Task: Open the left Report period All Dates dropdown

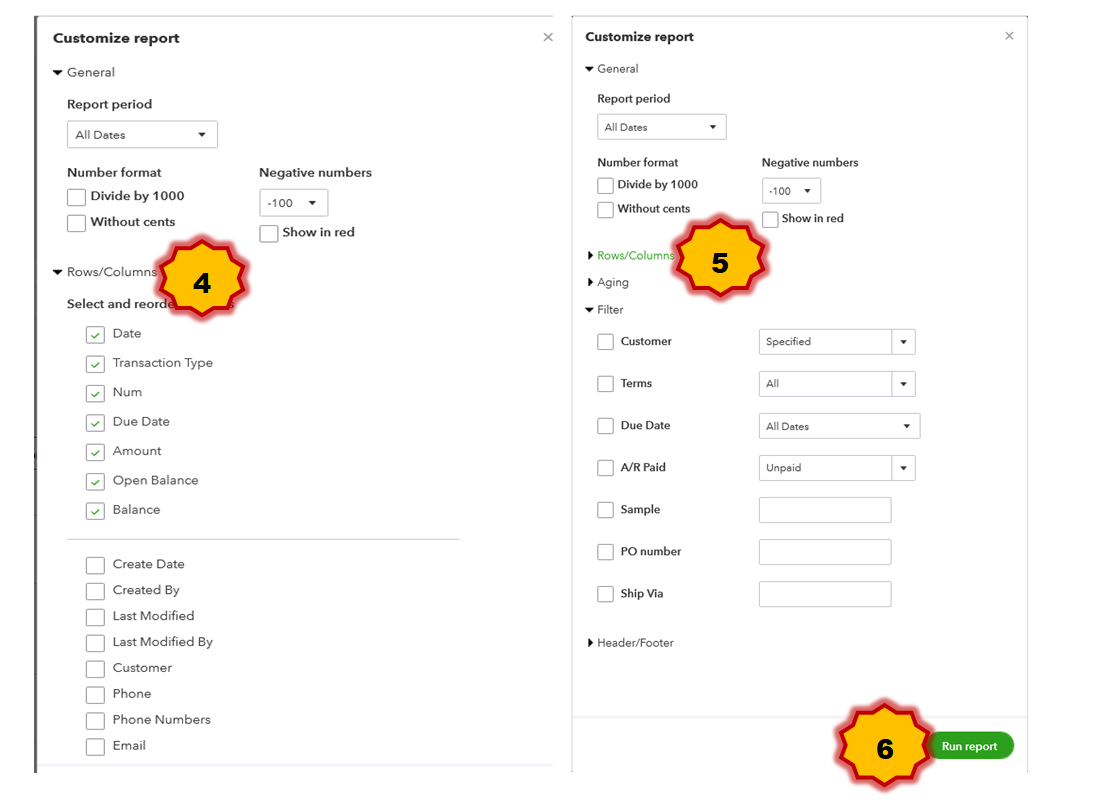Action: tap(142, 135)
